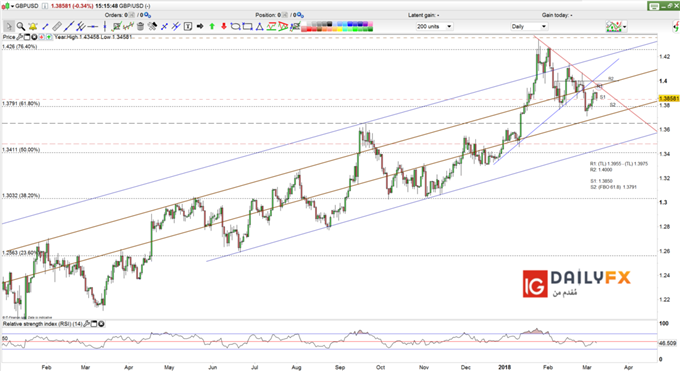Click the window icon in RSI panel

pyautogui.click(x=94, y=324)
